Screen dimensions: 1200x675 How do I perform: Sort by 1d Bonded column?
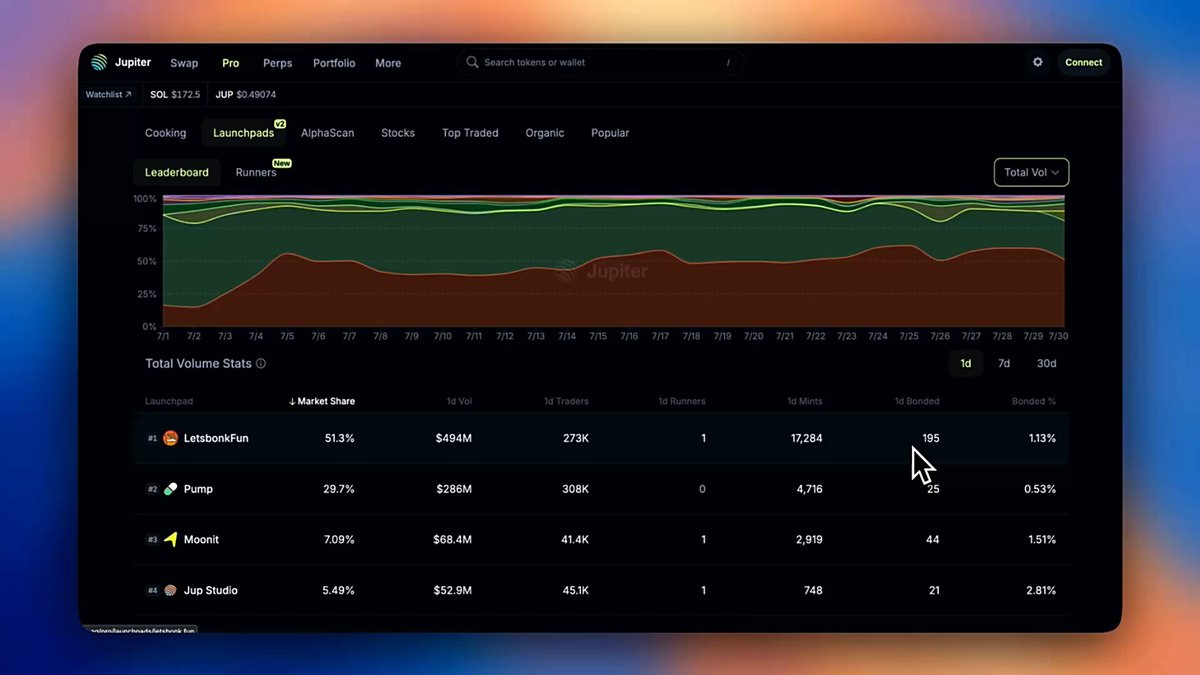click(917, 401)
